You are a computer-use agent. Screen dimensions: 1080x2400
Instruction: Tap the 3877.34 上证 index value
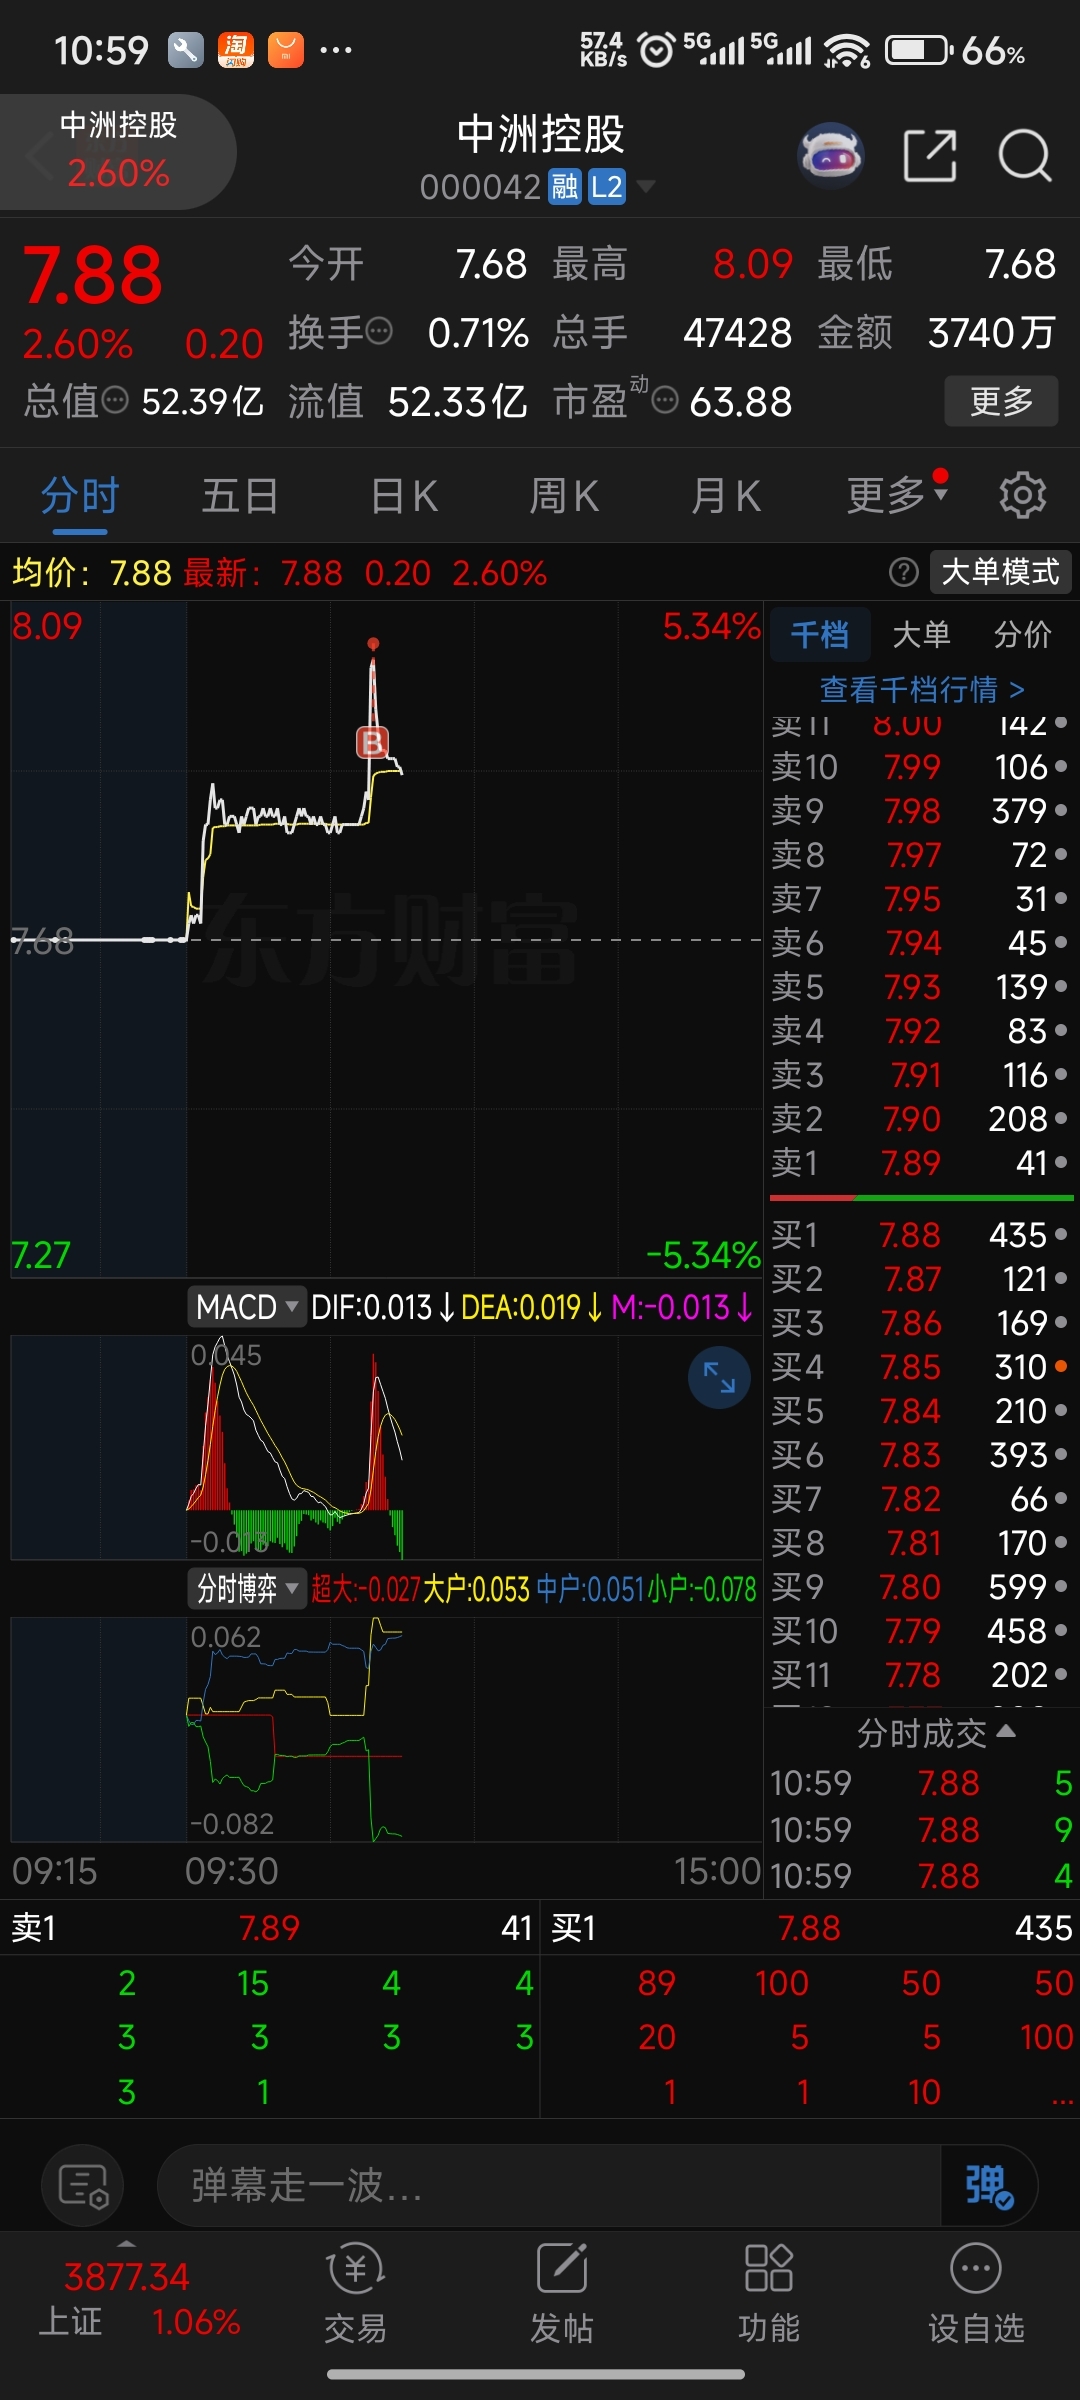tap(126, 2277)
